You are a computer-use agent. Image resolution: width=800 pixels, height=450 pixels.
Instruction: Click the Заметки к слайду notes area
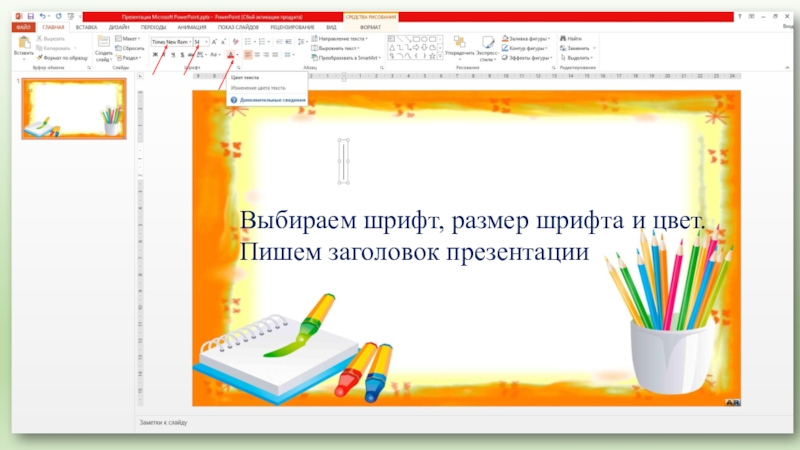[163, 422]
